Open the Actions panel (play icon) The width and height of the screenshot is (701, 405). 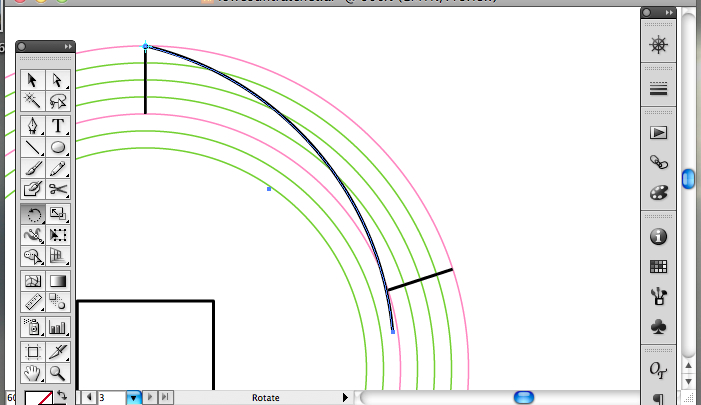tap(659, 133)
